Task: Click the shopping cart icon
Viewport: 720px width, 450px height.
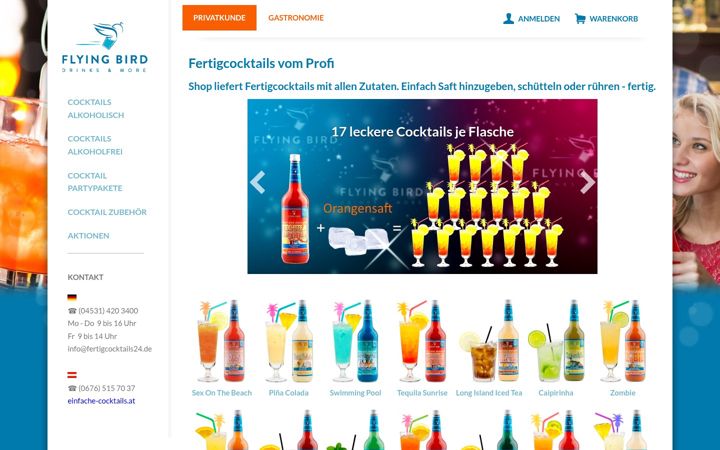Action: (580, 18)
